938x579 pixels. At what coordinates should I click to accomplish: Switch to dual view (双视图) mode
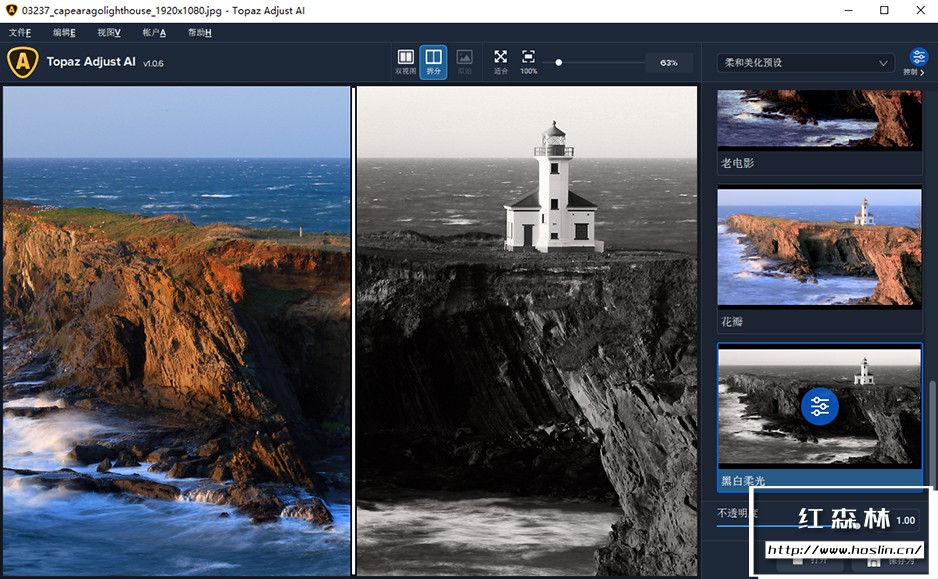(405, 62)
